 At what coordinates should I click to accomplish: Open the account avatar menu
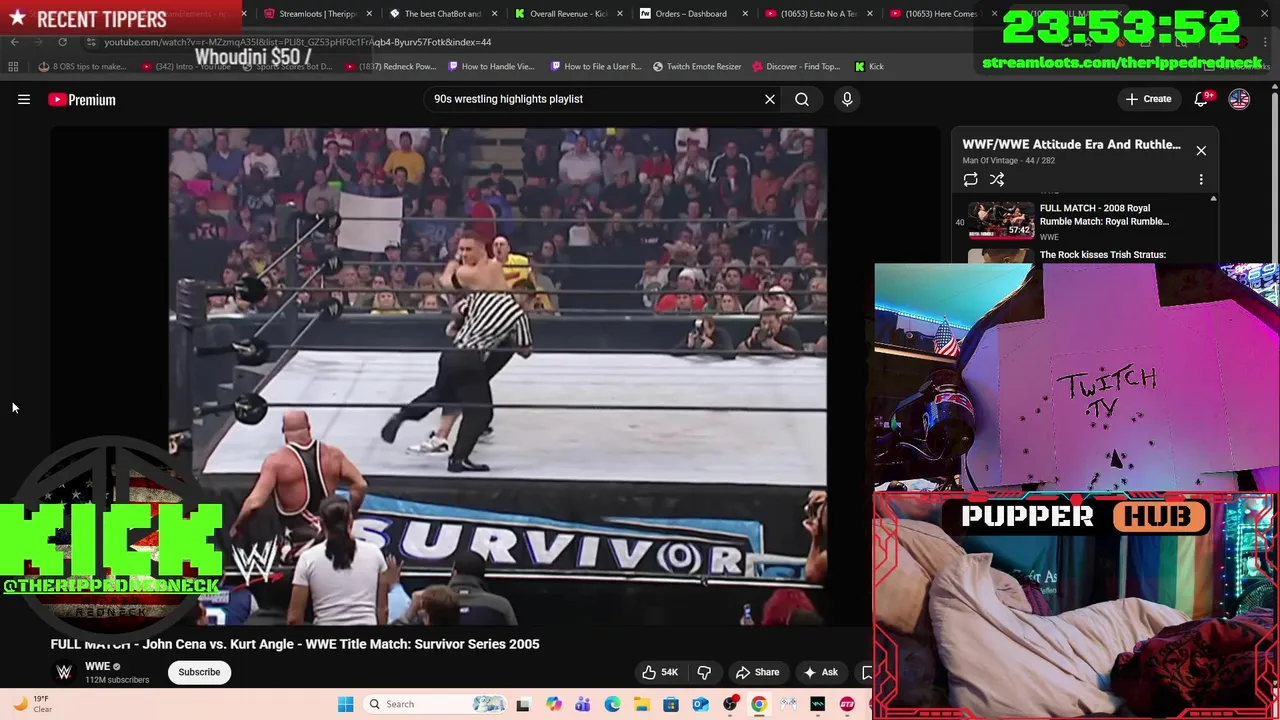(x=1239, y=99)
